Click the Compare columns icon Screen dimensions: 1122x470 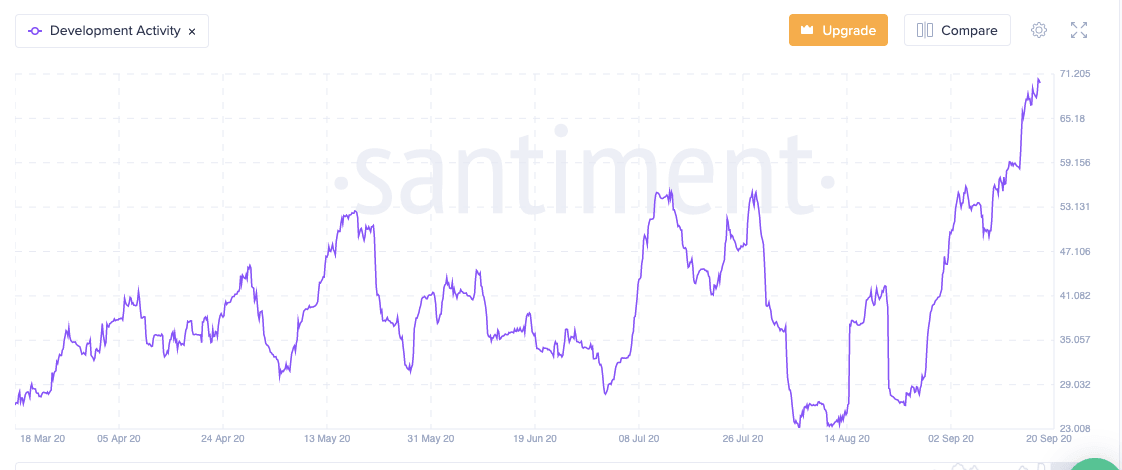[x=925, y=30]
